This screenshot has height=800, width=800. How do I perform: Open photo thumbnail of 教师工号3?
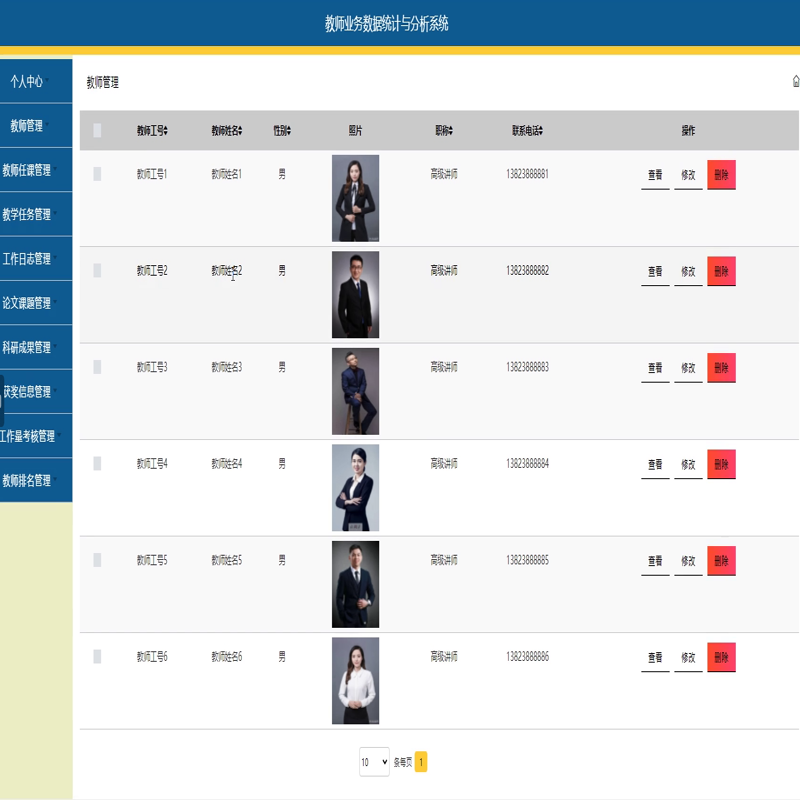(x=356, y=391)
